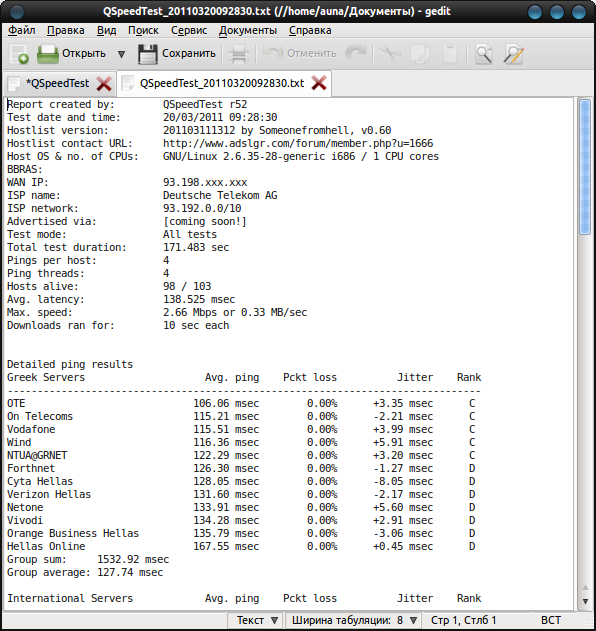The width and height of the screenshot is (596, 631).
Task: Click the Открыть button label
Action: [84, 54]
